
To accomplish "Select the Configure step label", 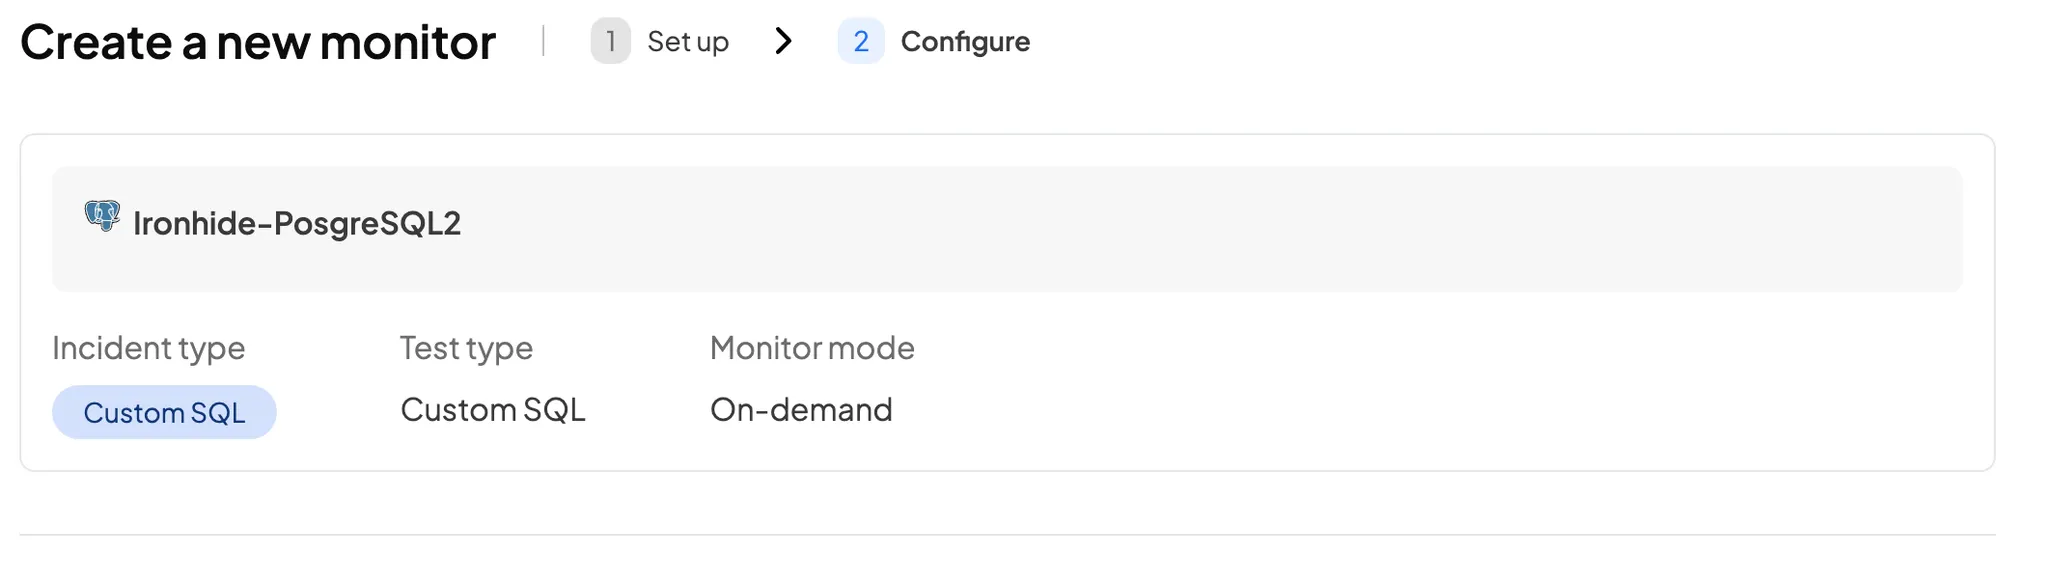I will (x=965, y=41).
